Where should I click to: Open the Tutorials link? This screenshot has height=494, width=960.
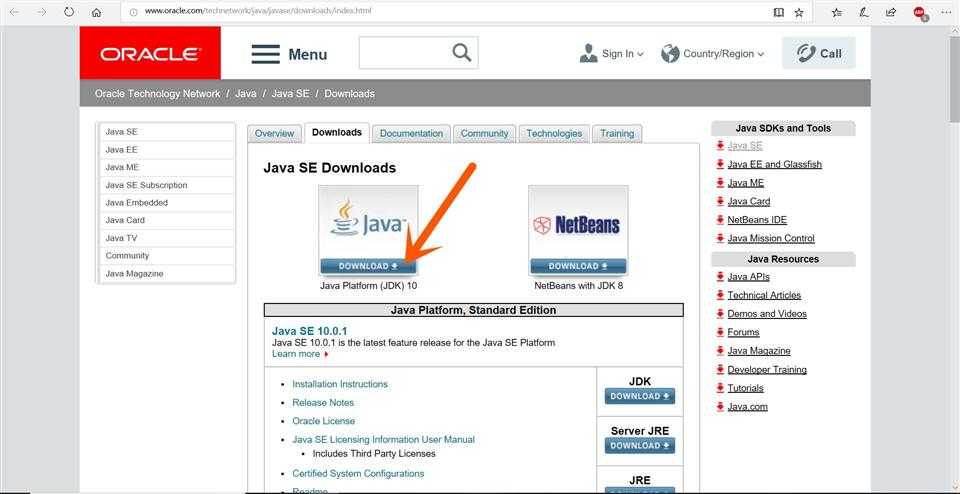coord(745,388)
